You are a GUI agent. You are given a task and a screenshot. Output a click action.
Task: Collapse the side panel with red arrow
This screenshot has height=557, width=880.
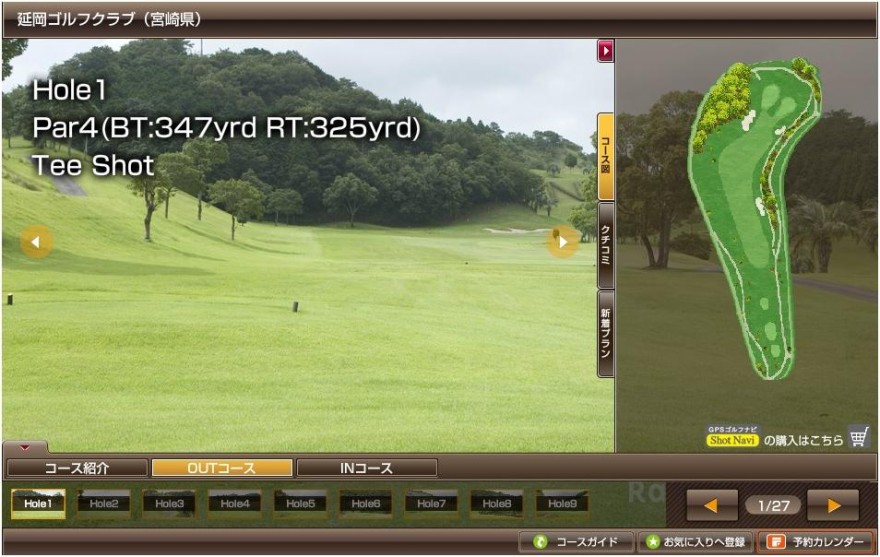605,51
